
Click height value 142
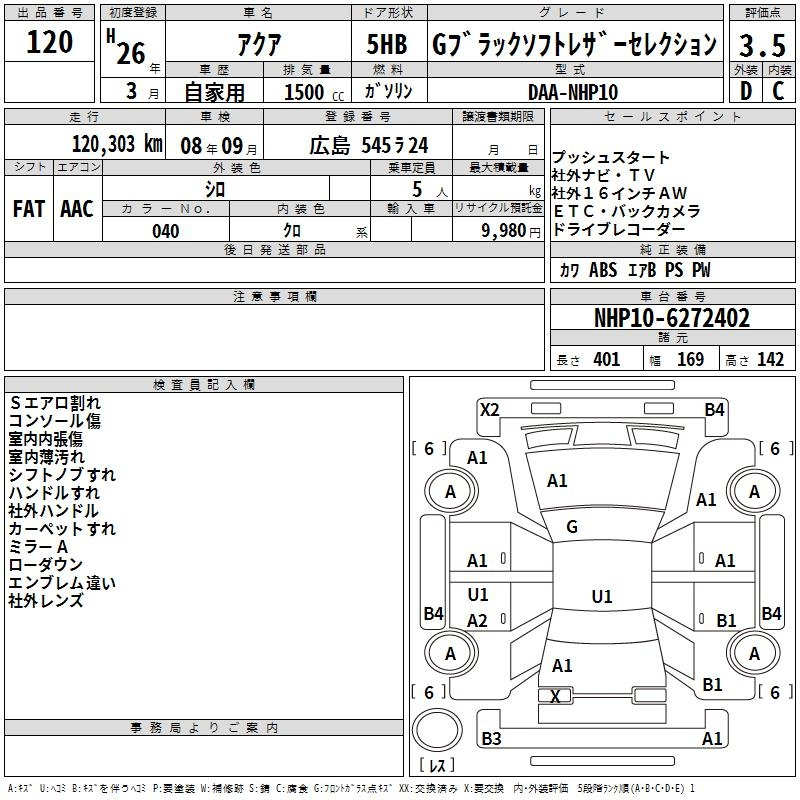tap(770, 360)
